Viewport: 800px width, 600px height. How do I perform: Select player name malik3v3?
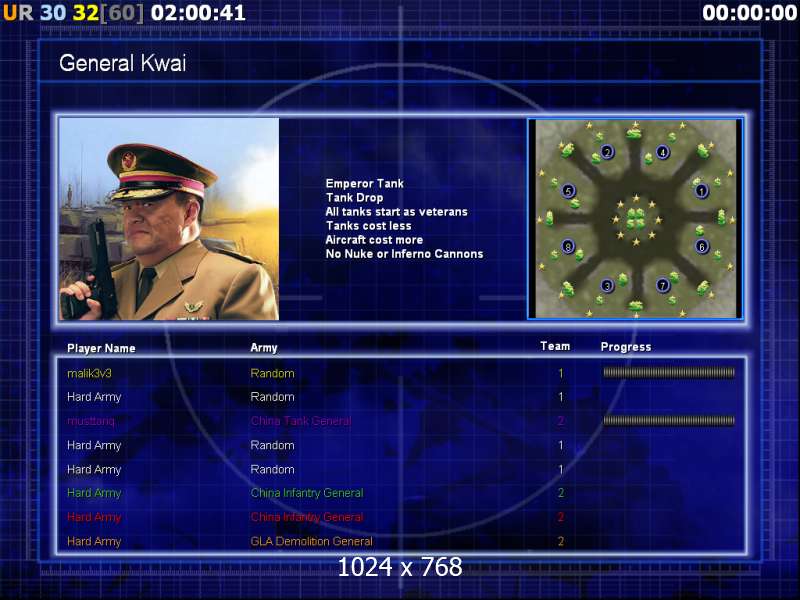(89, 373)
